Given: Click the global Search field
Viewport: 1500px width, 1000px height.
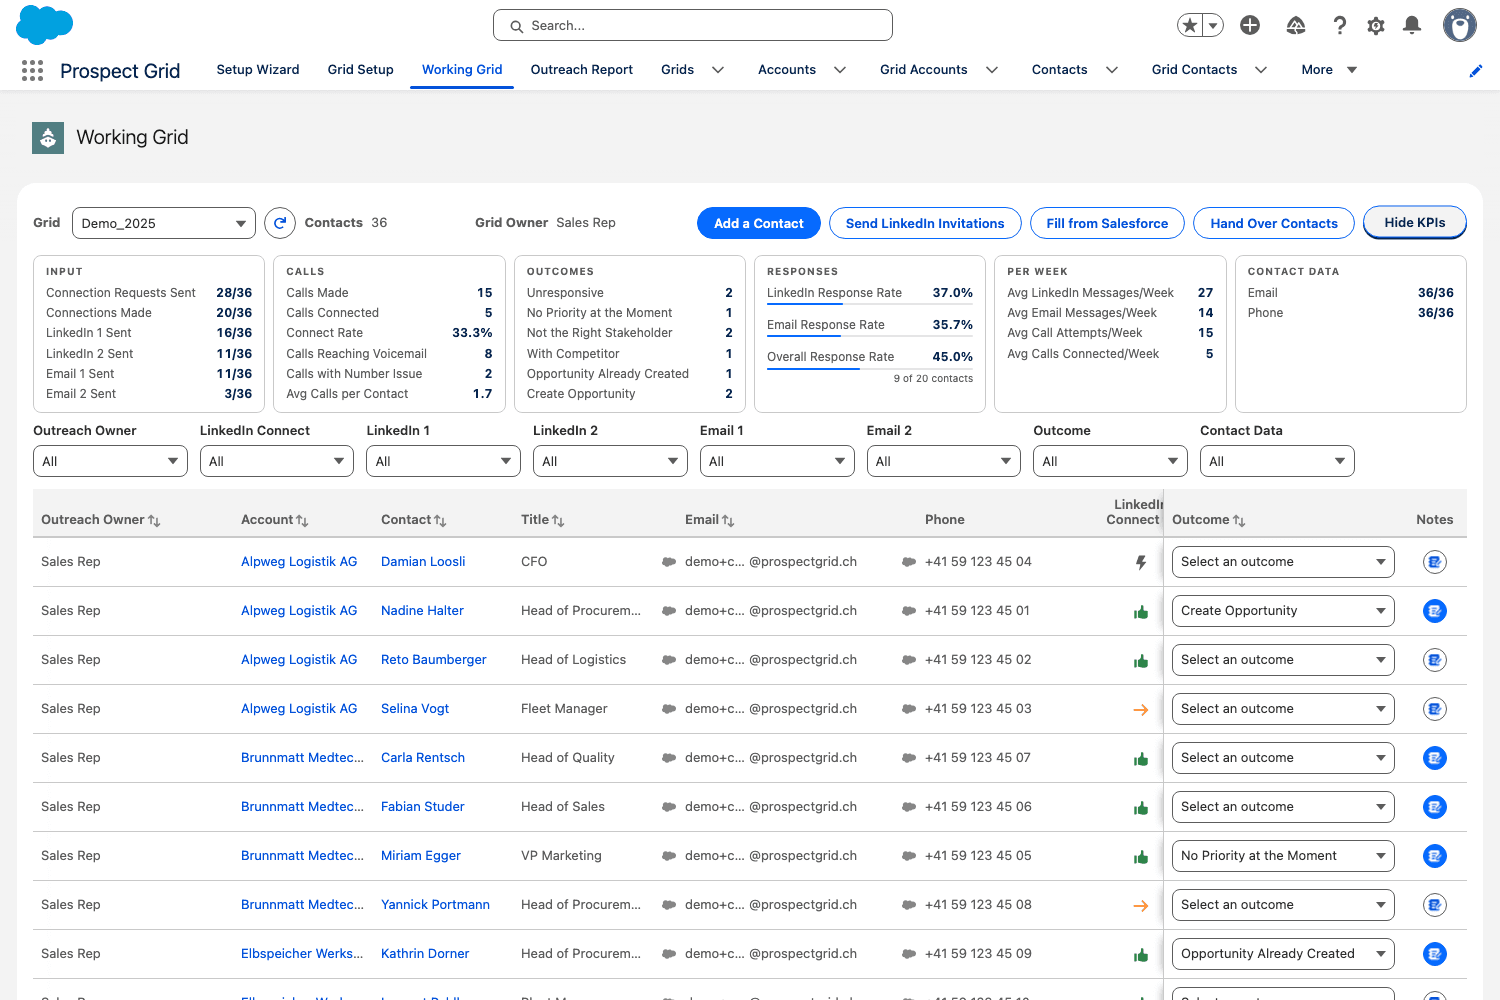Looking at the screenshot, I should pyautogui.click(x=693, y=25).
